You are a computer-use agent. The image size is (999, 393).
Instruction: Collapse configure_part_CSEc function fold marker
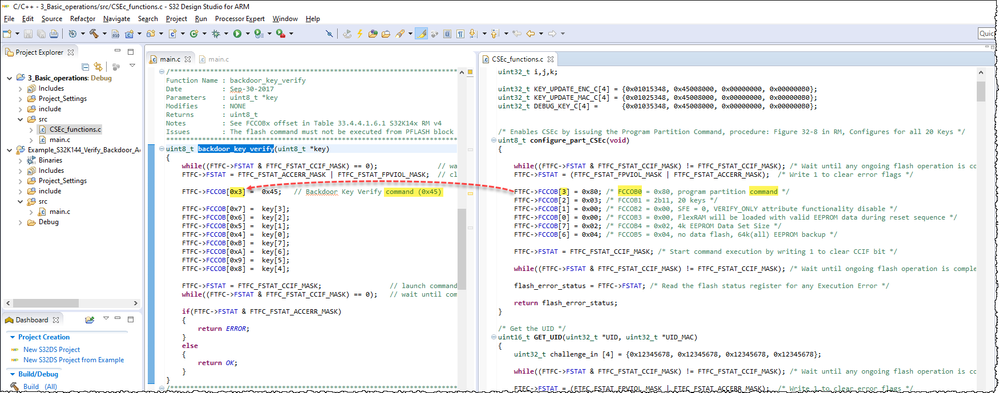(494, 139)
